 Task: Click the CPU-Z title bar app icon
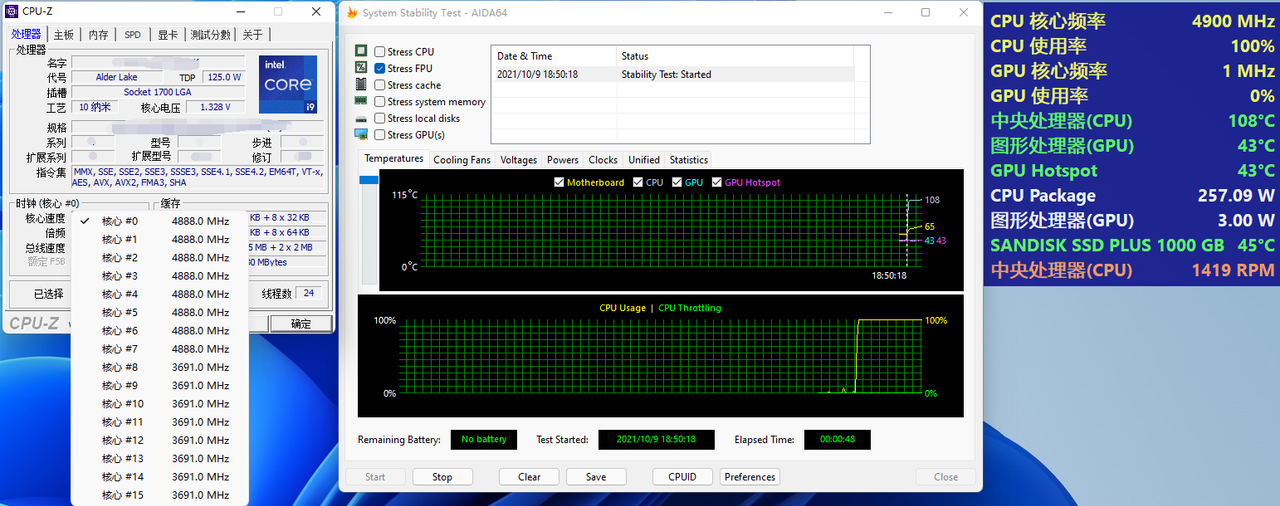11,11
